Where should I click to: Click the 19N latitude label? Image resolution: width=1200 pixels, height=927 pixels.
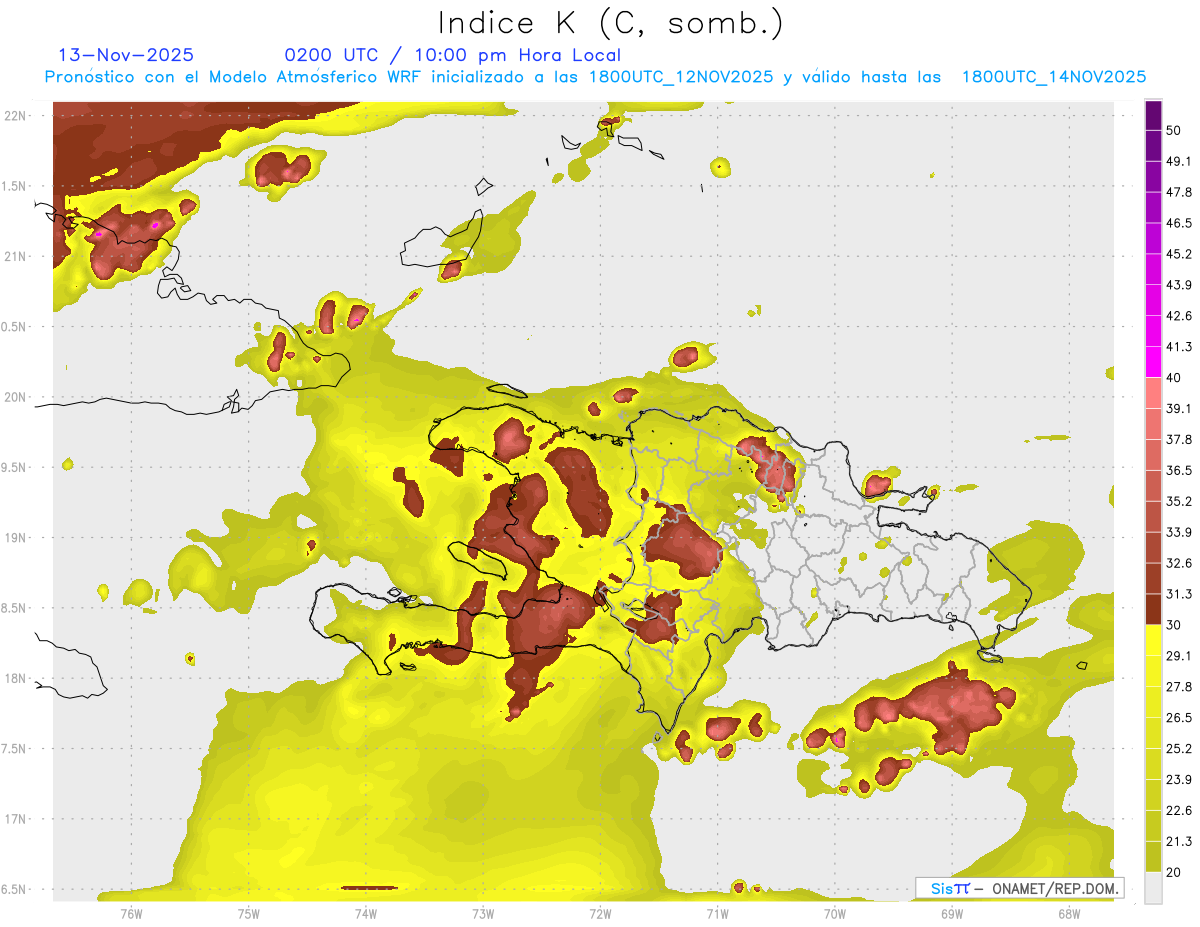pyautogui.click(x=17, y=538)
